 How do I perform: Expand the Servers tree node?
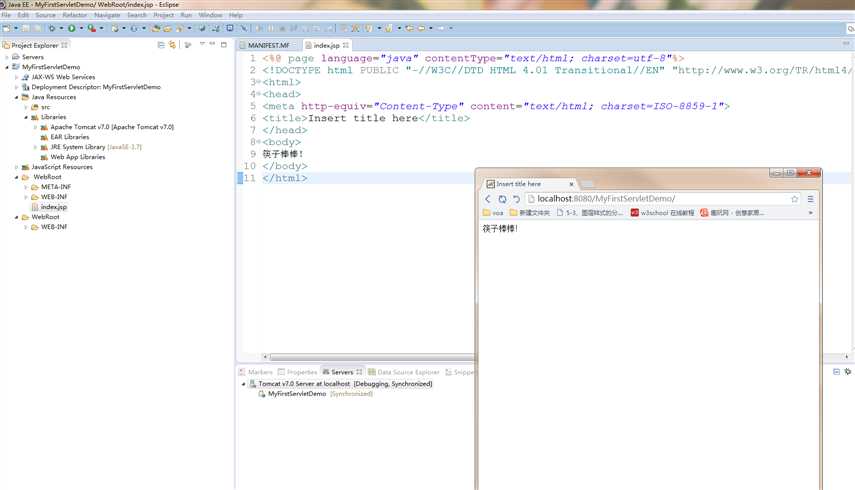(x=7, y=57)
